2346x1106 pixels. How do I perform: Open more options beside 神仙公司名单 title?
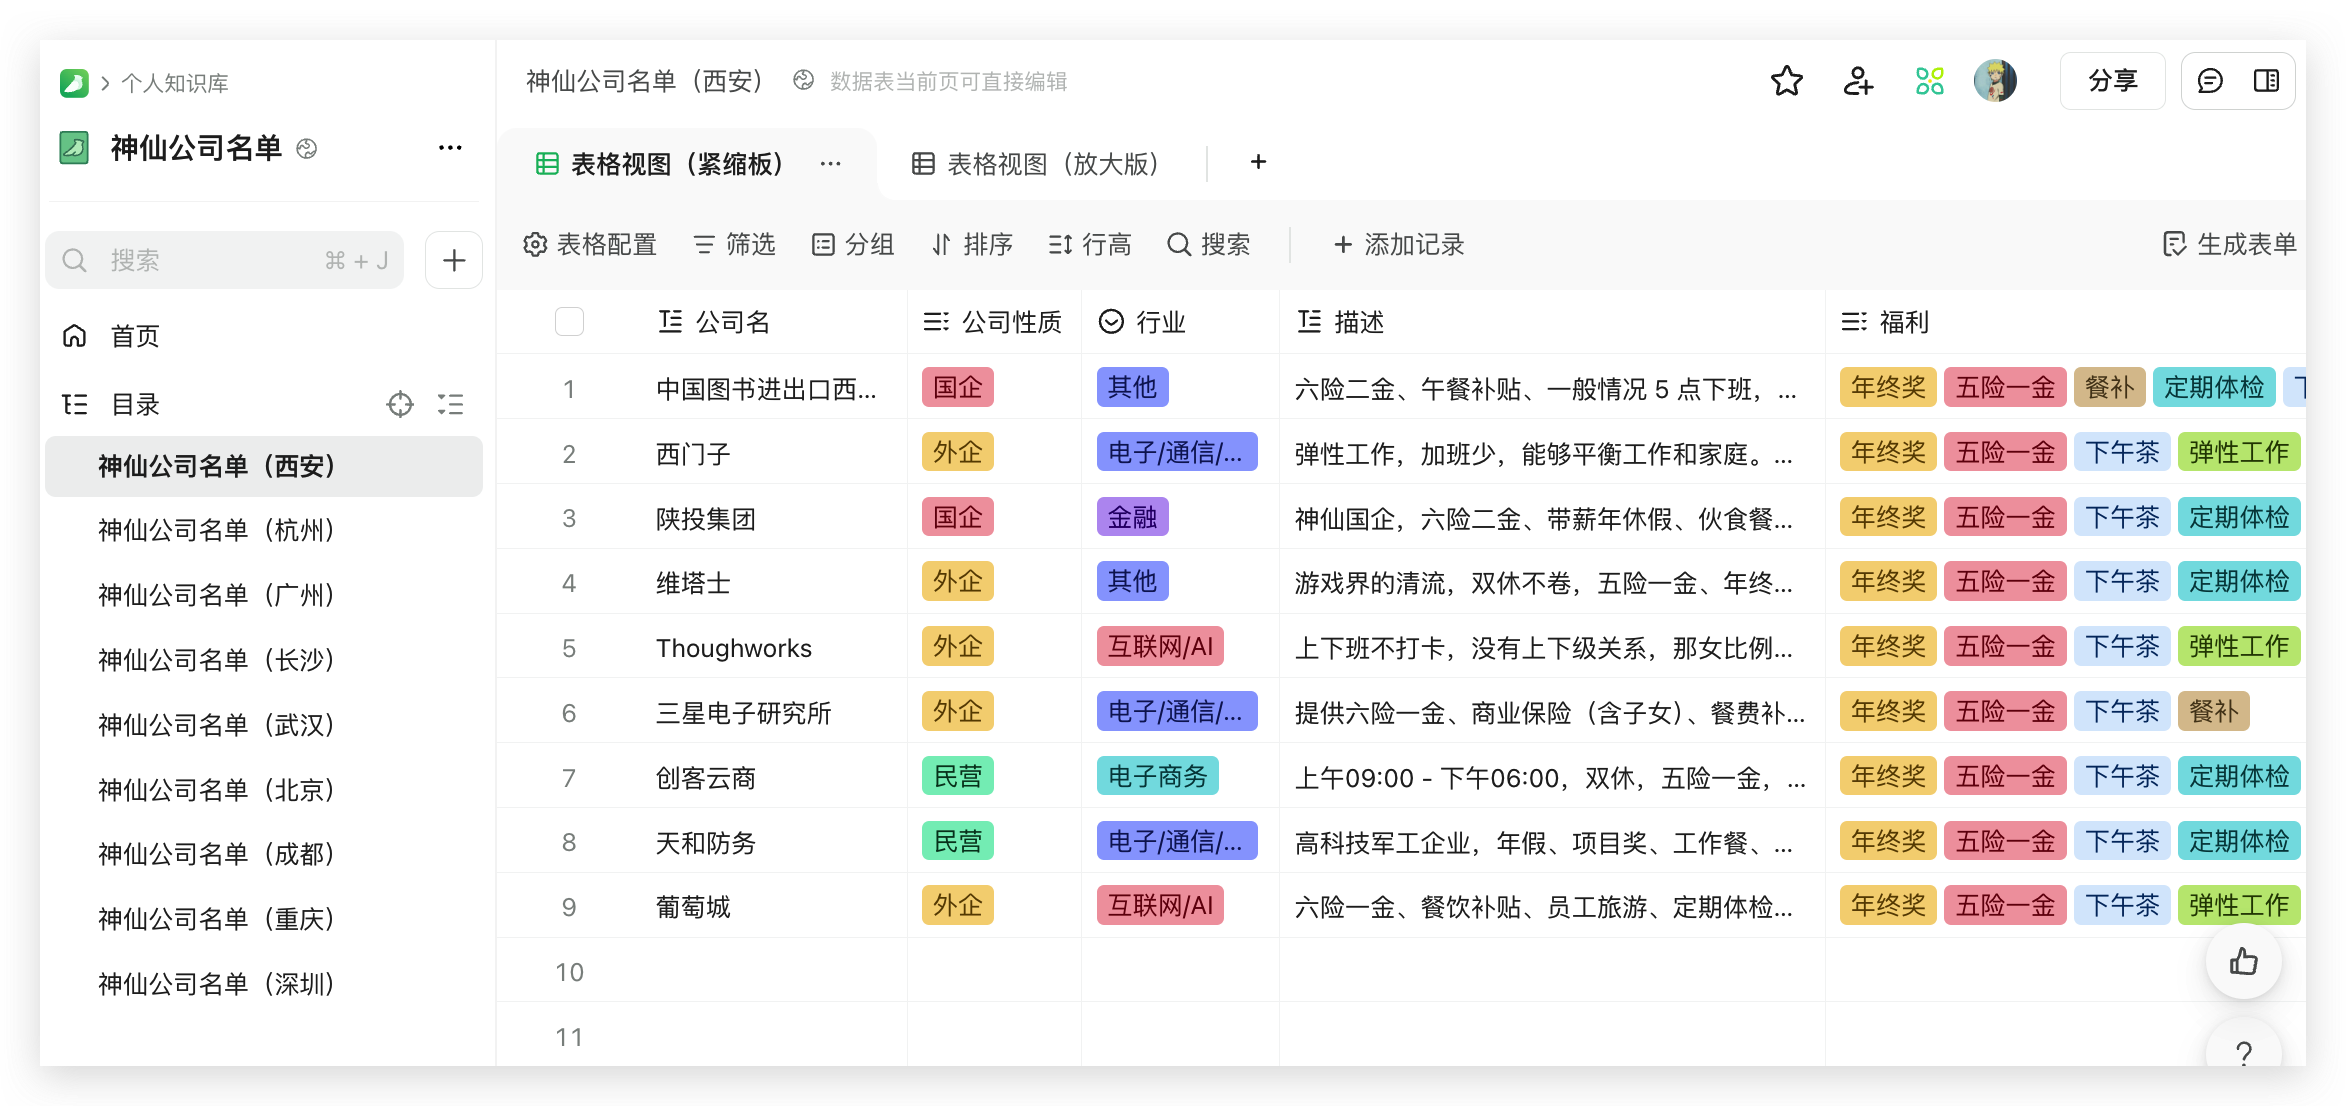(x=450, y=148)
